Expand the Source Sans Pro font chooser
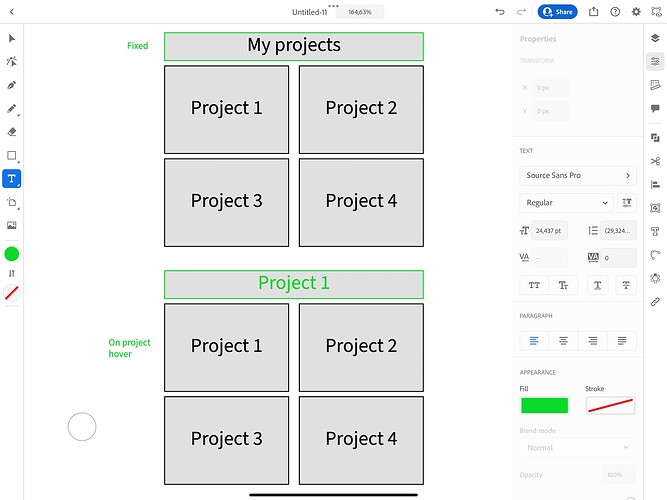Viewport: 667px width, 500px height. [x=578, y=176]
